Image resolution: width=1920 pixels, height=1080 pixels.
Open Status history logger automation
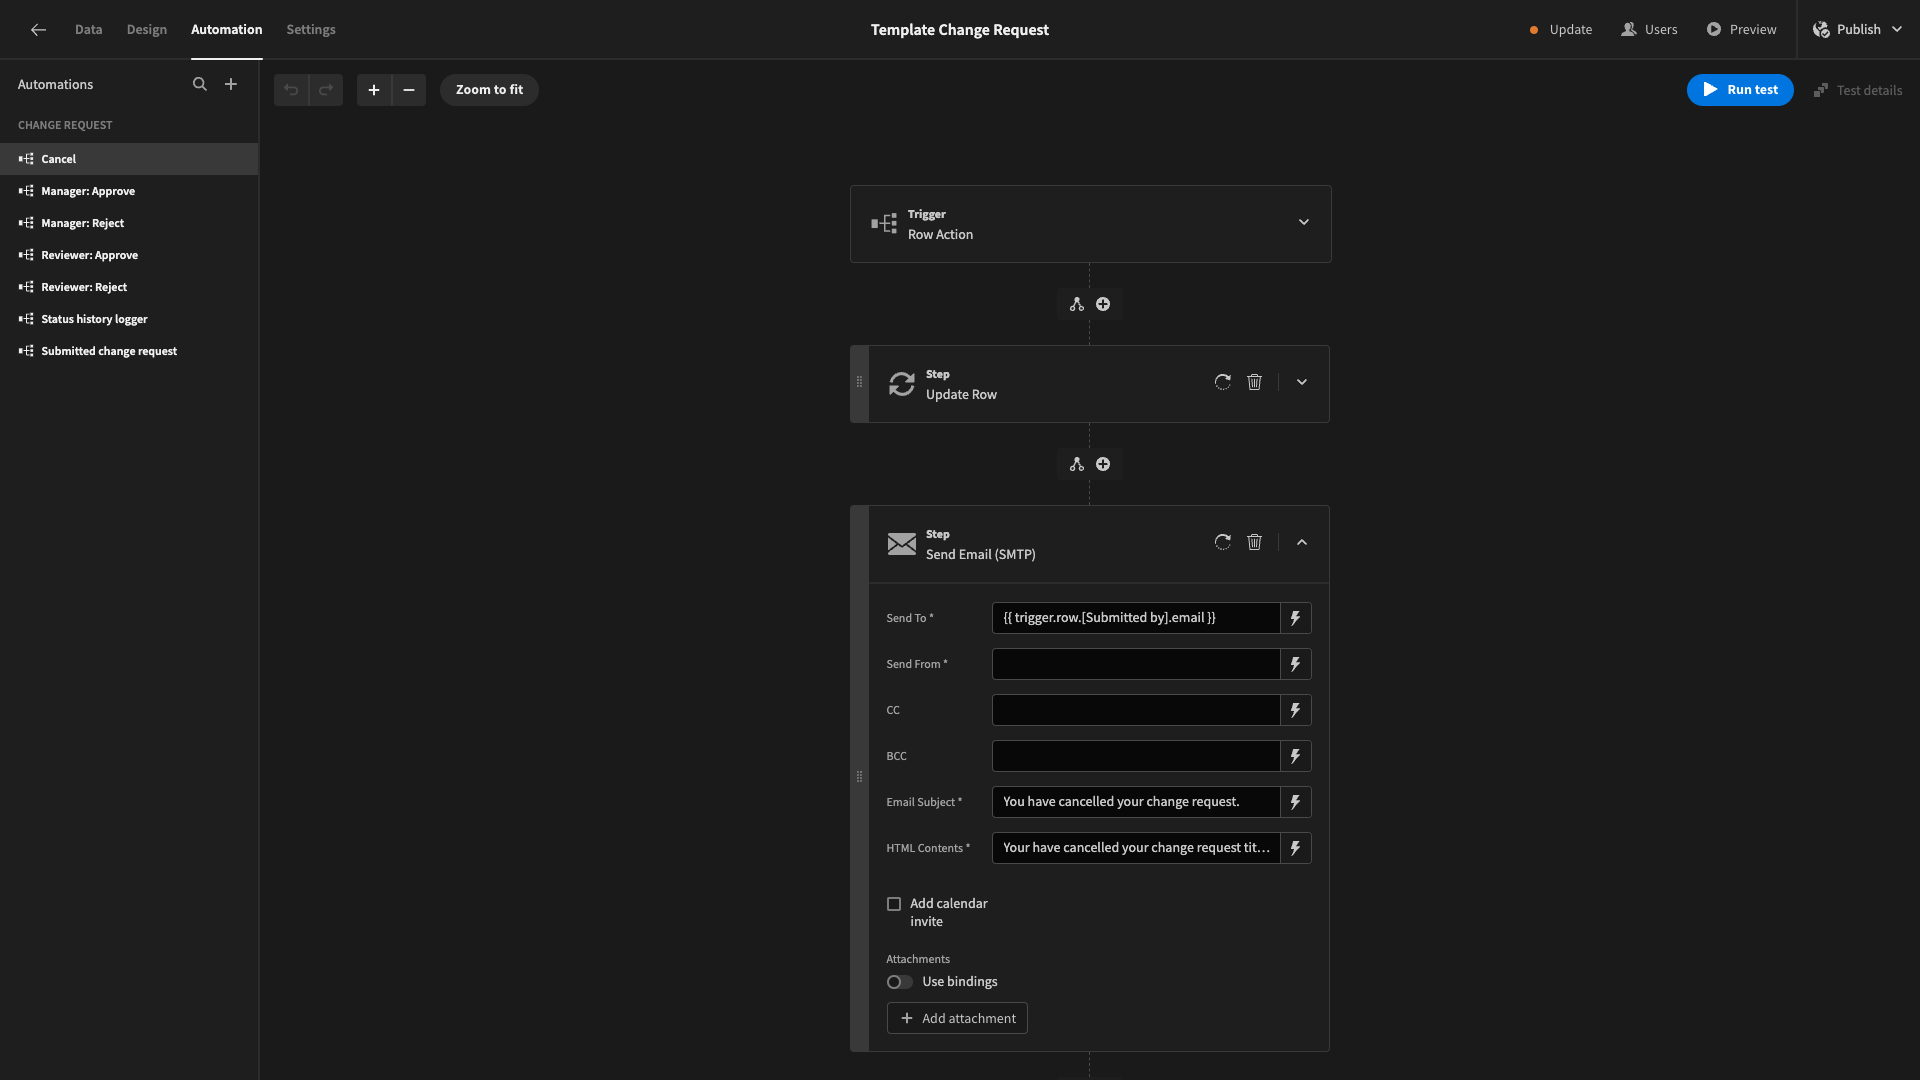129,319
